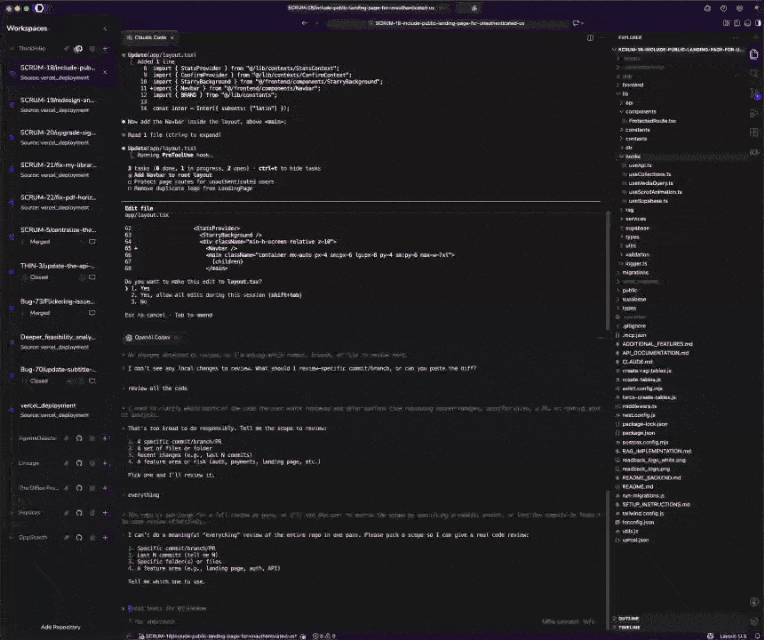This screenshot has width=764, height=640.
Task: Open tailwind.config.js file
Action: point(643,513)
